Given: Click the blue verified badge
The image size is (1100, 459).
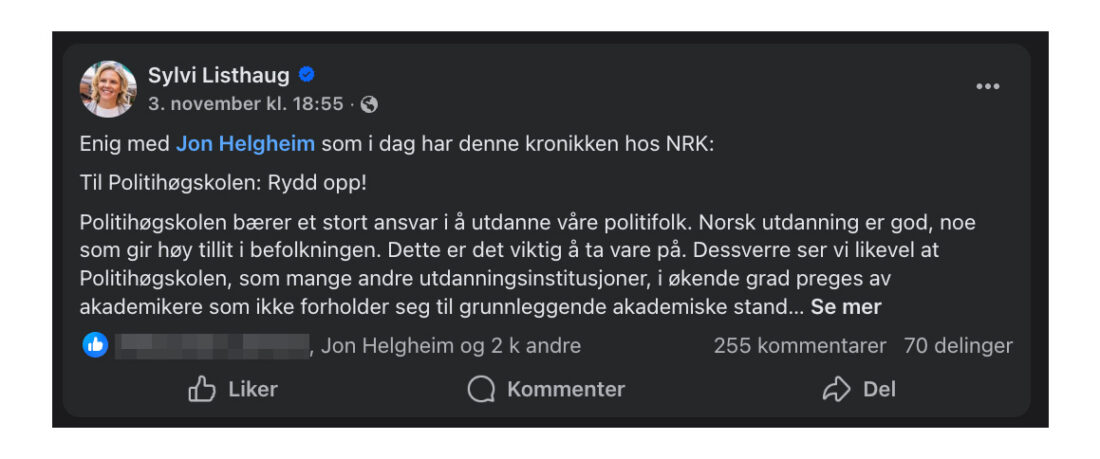Looking at the screenshot, I should click(307, 75).
